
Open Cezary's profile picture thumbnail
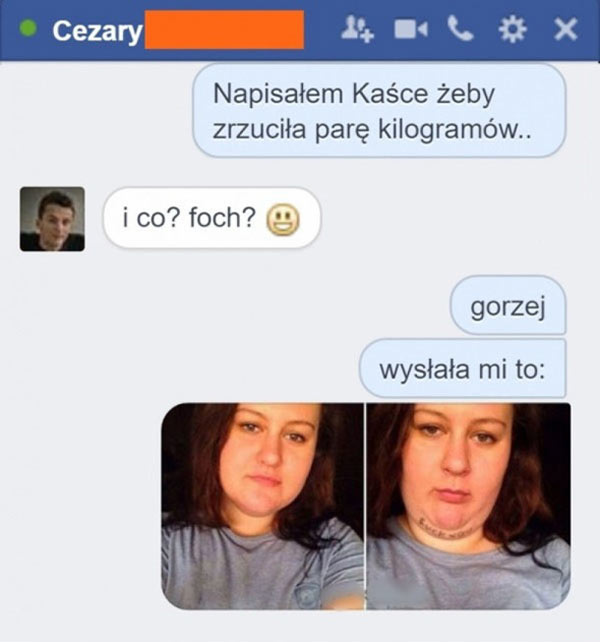[x=52, y=219]
